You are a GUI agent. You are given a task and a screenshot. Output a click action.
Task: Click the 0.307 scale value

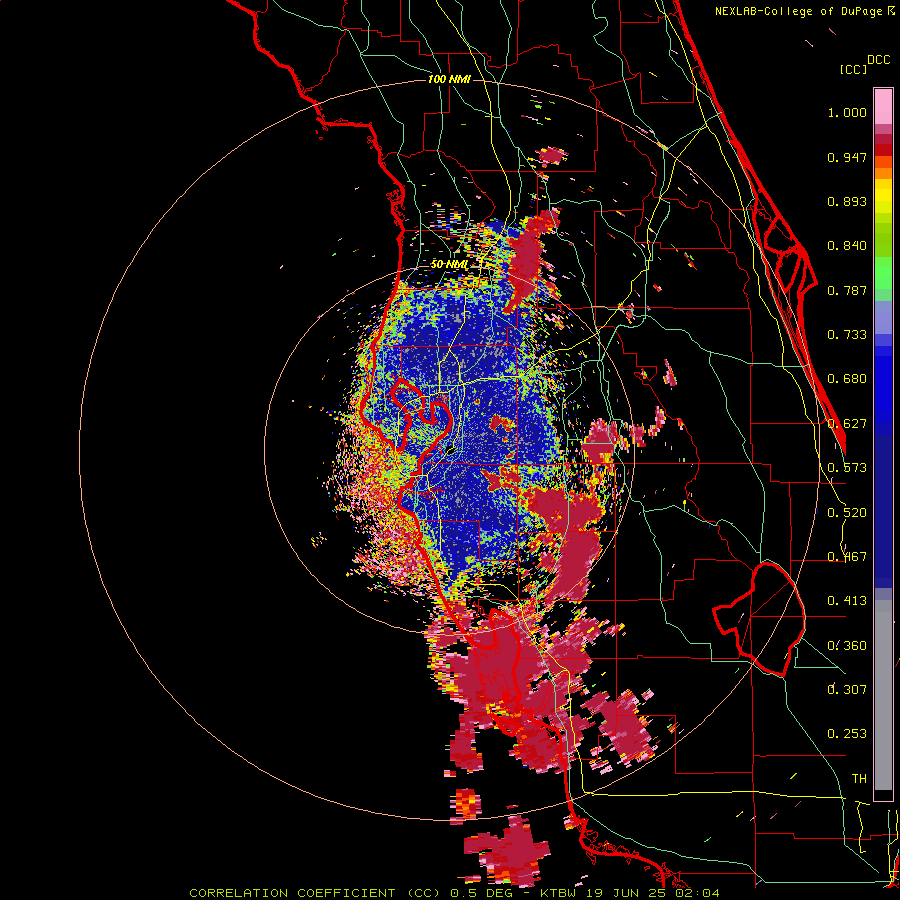coord(847,689)
